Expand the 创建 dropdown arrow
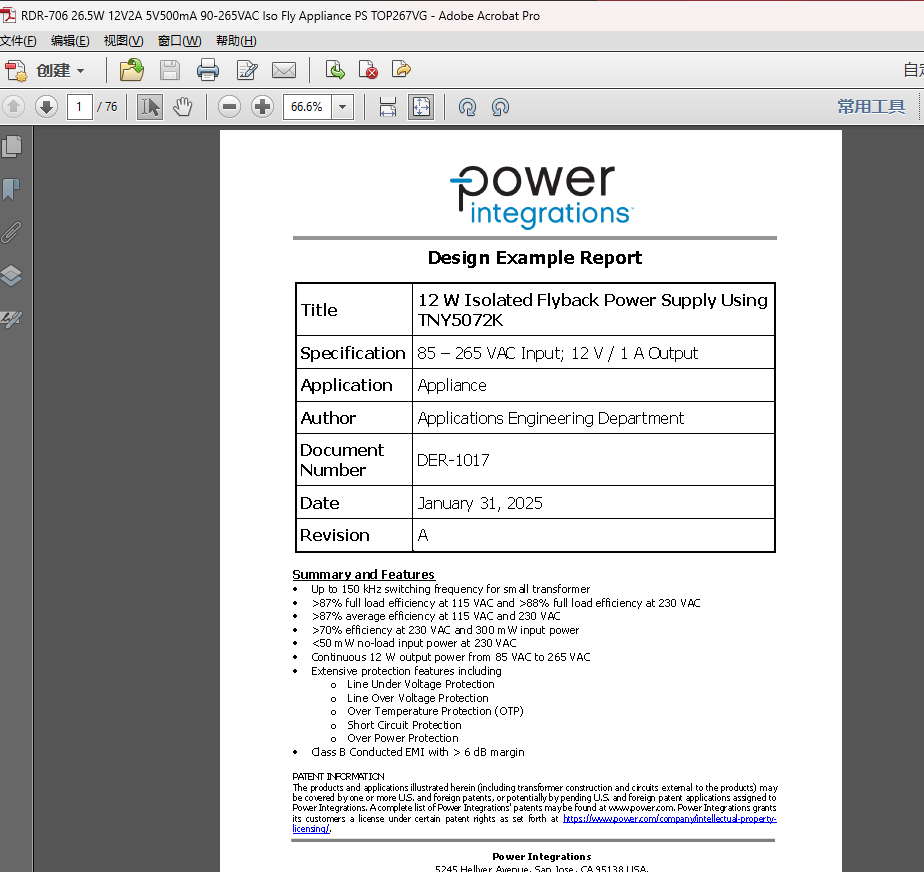This screenshot has height=872, width=924. click(x=81, y=71)
